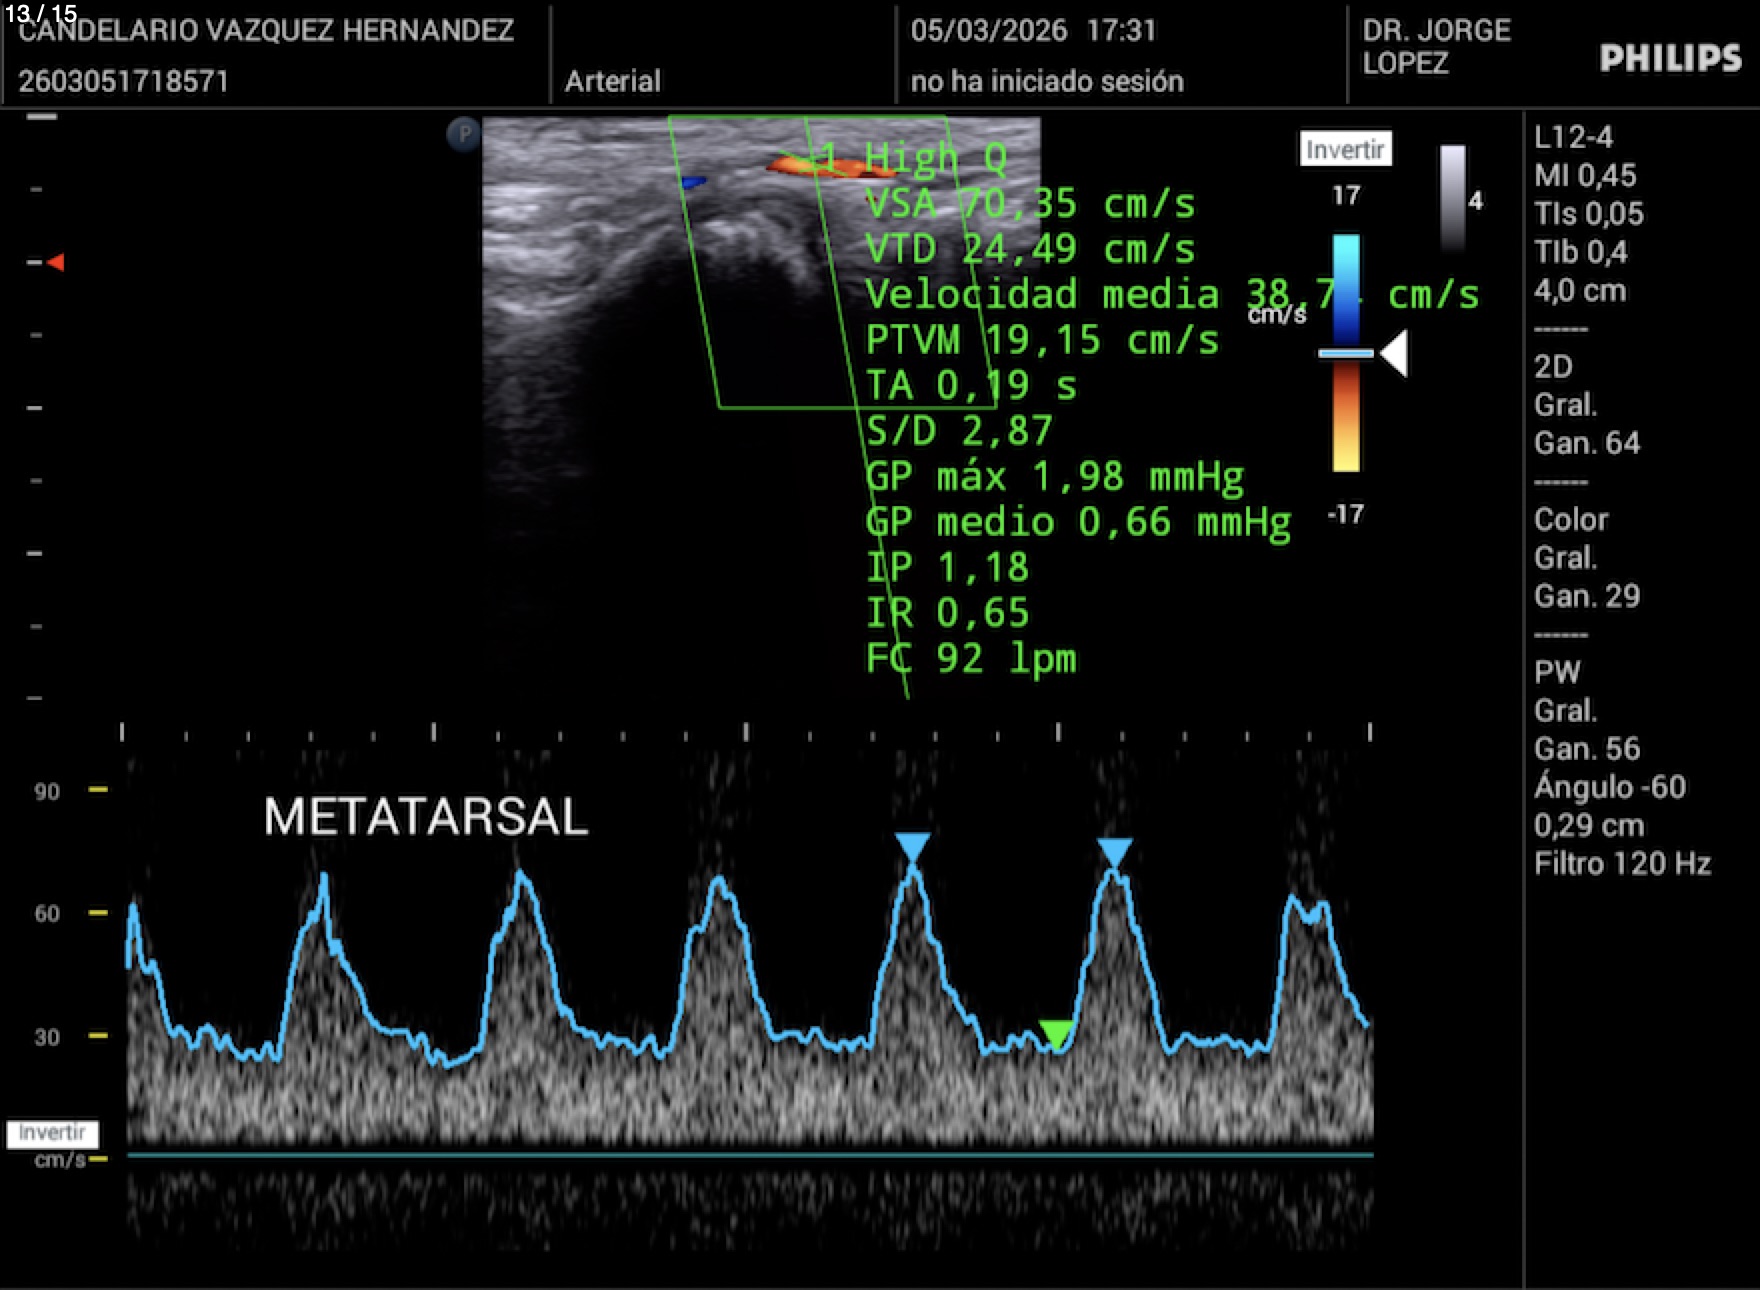Viewport: 1760px width, 1290px height.
Task: Click the P orientation marker icon
Action: click(463, 133)
